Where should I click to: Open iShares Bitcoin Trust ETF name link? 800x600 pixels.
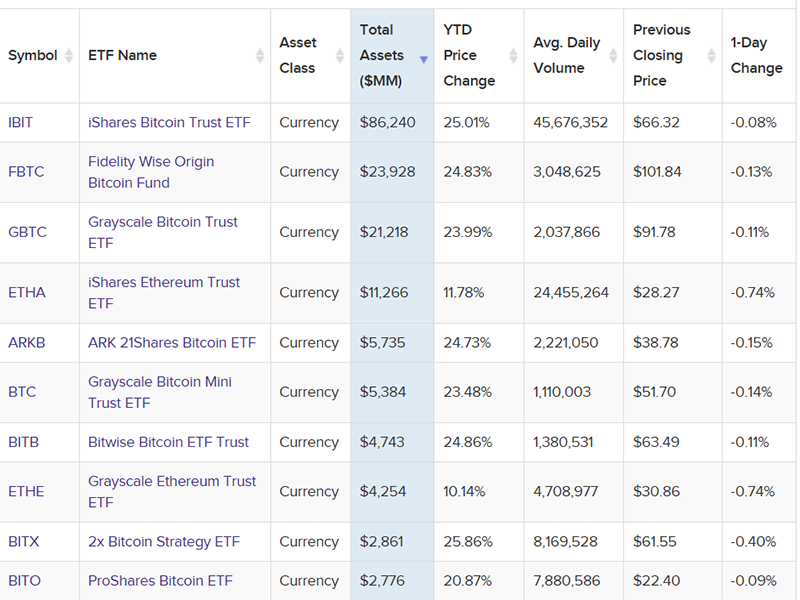click(169, 122)
